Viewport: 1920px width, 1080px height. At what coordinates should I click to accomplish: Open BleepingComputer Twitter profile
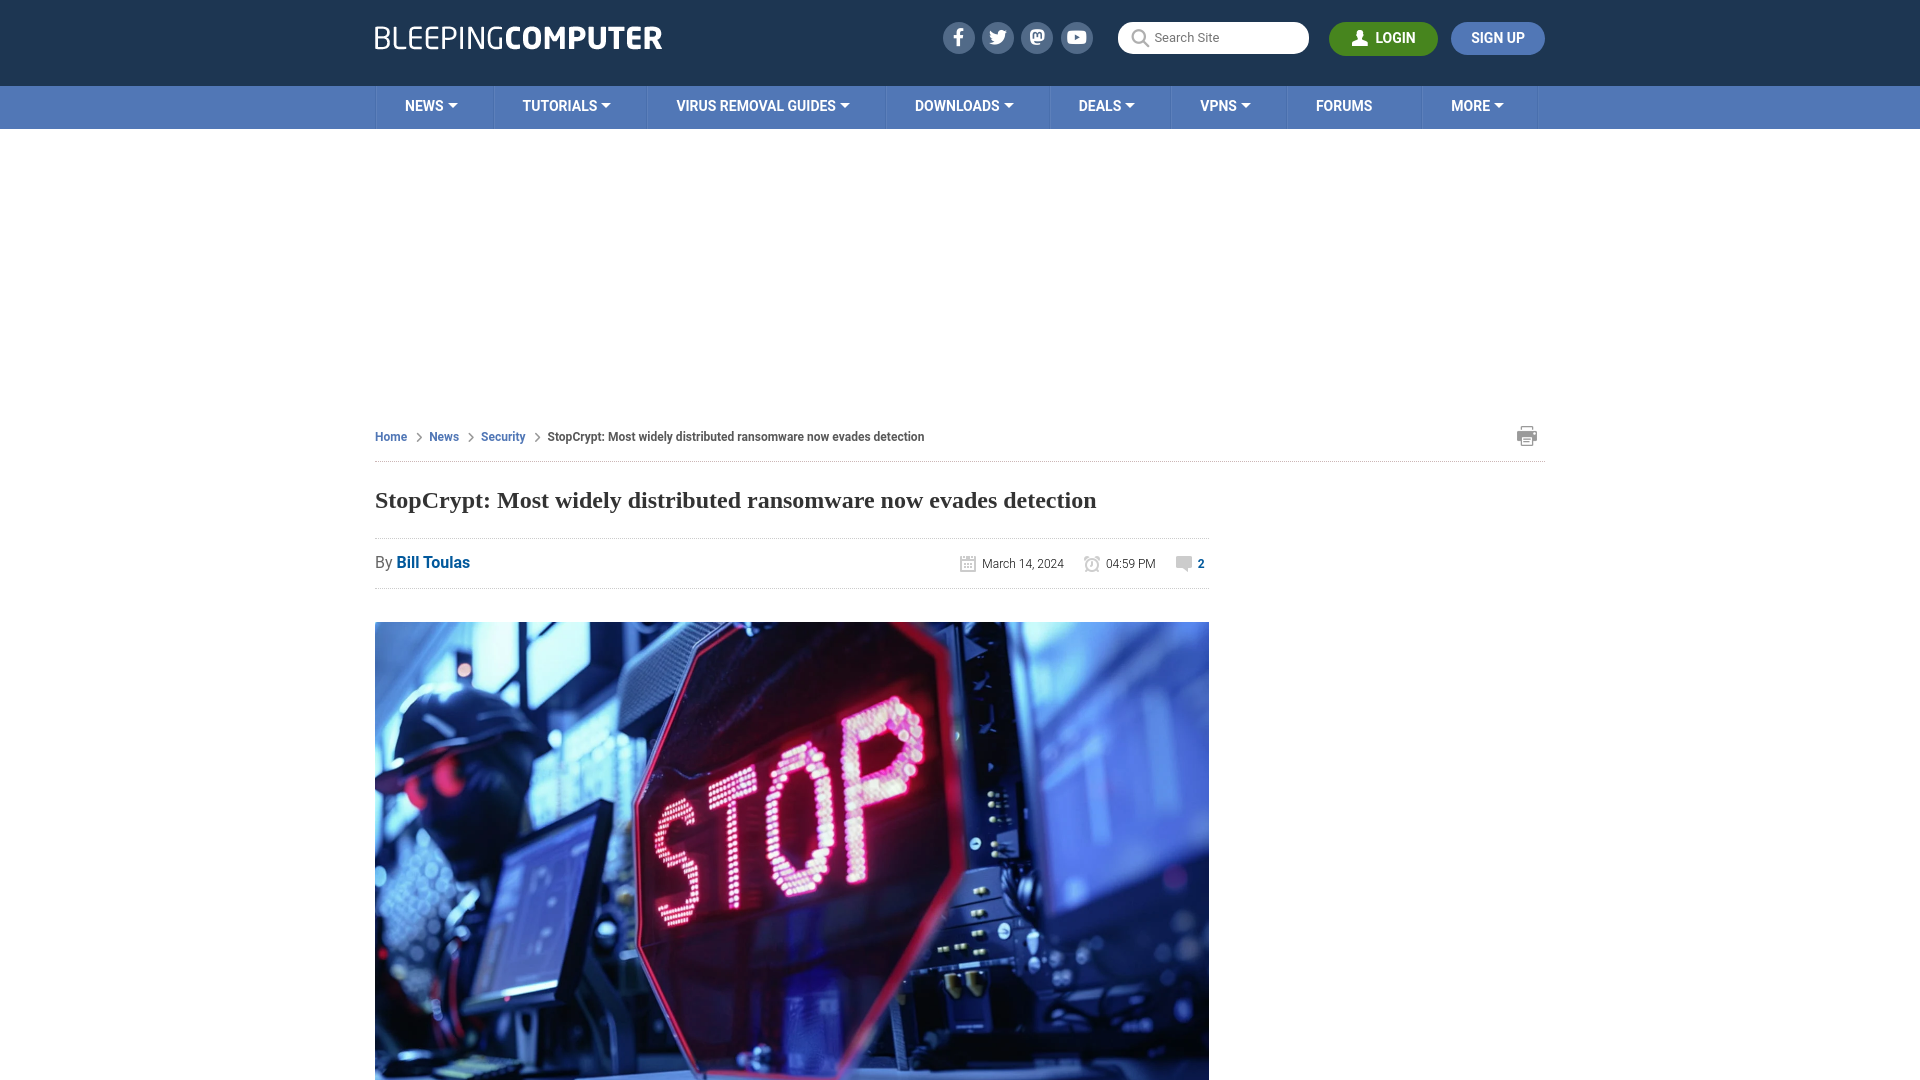997,37
